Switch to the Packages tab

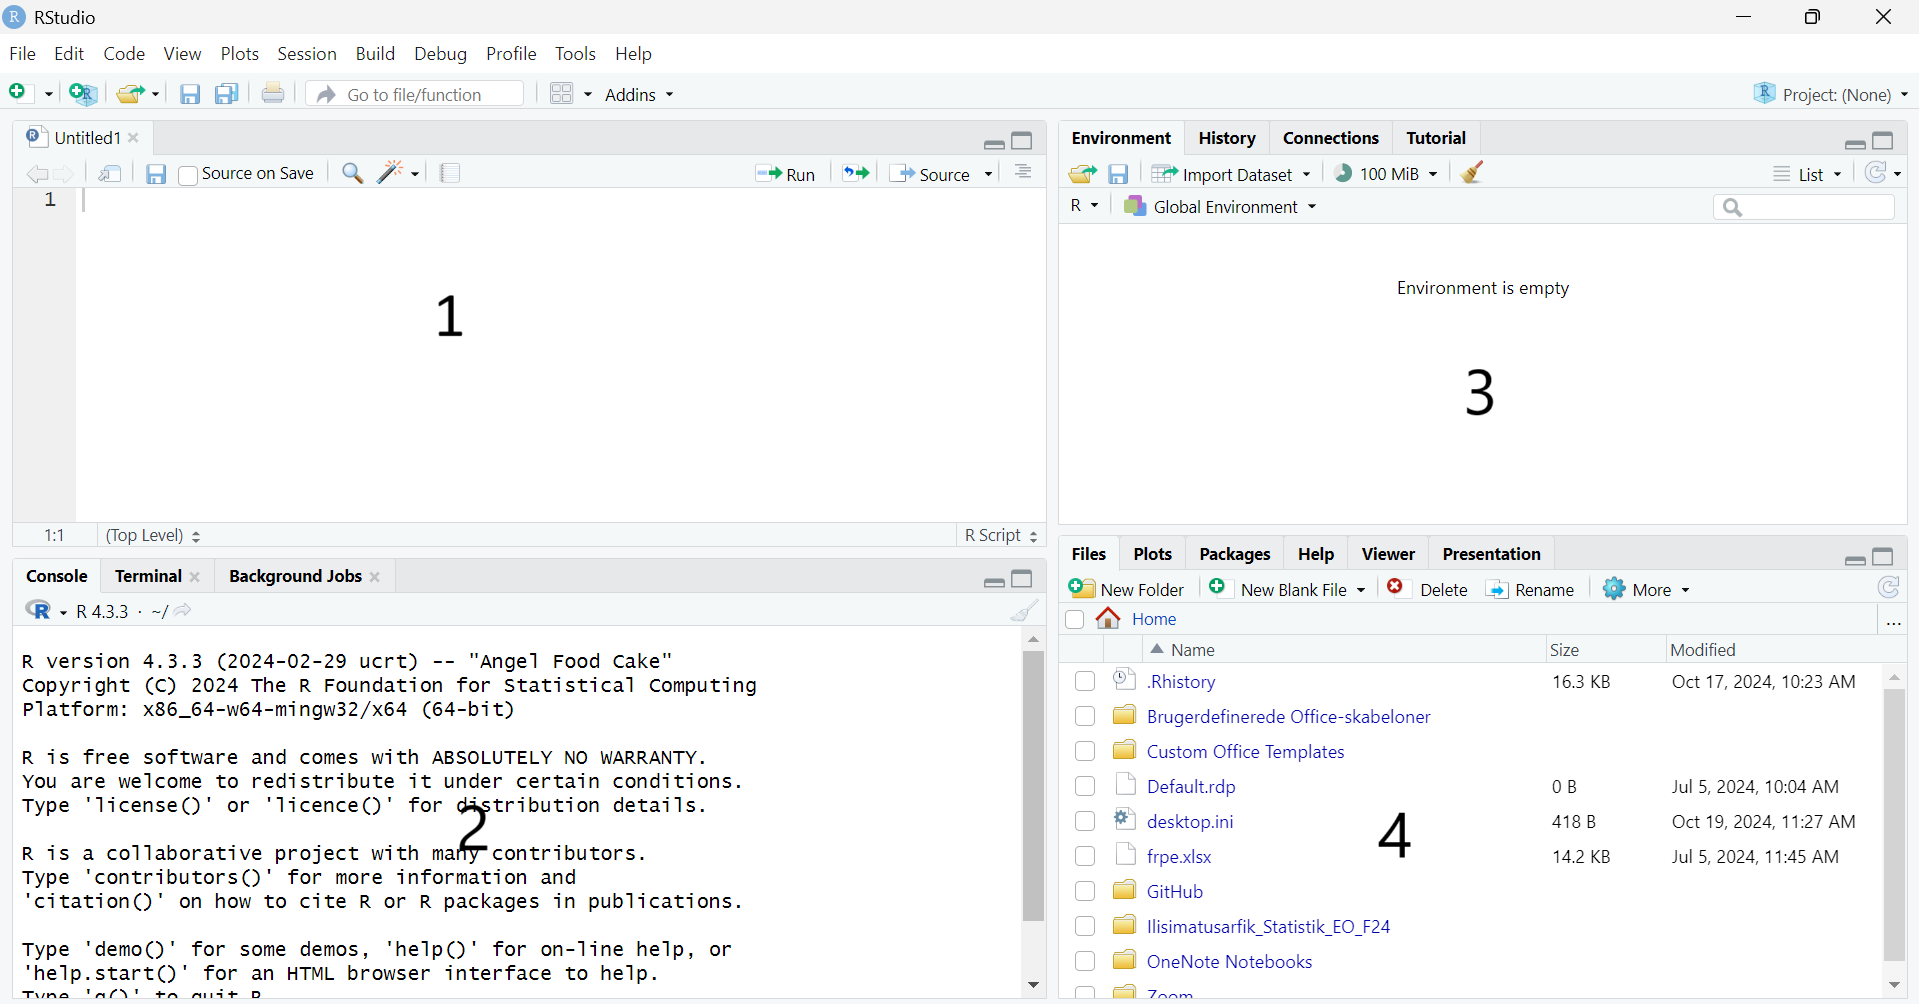click(x=1235, y=554)
